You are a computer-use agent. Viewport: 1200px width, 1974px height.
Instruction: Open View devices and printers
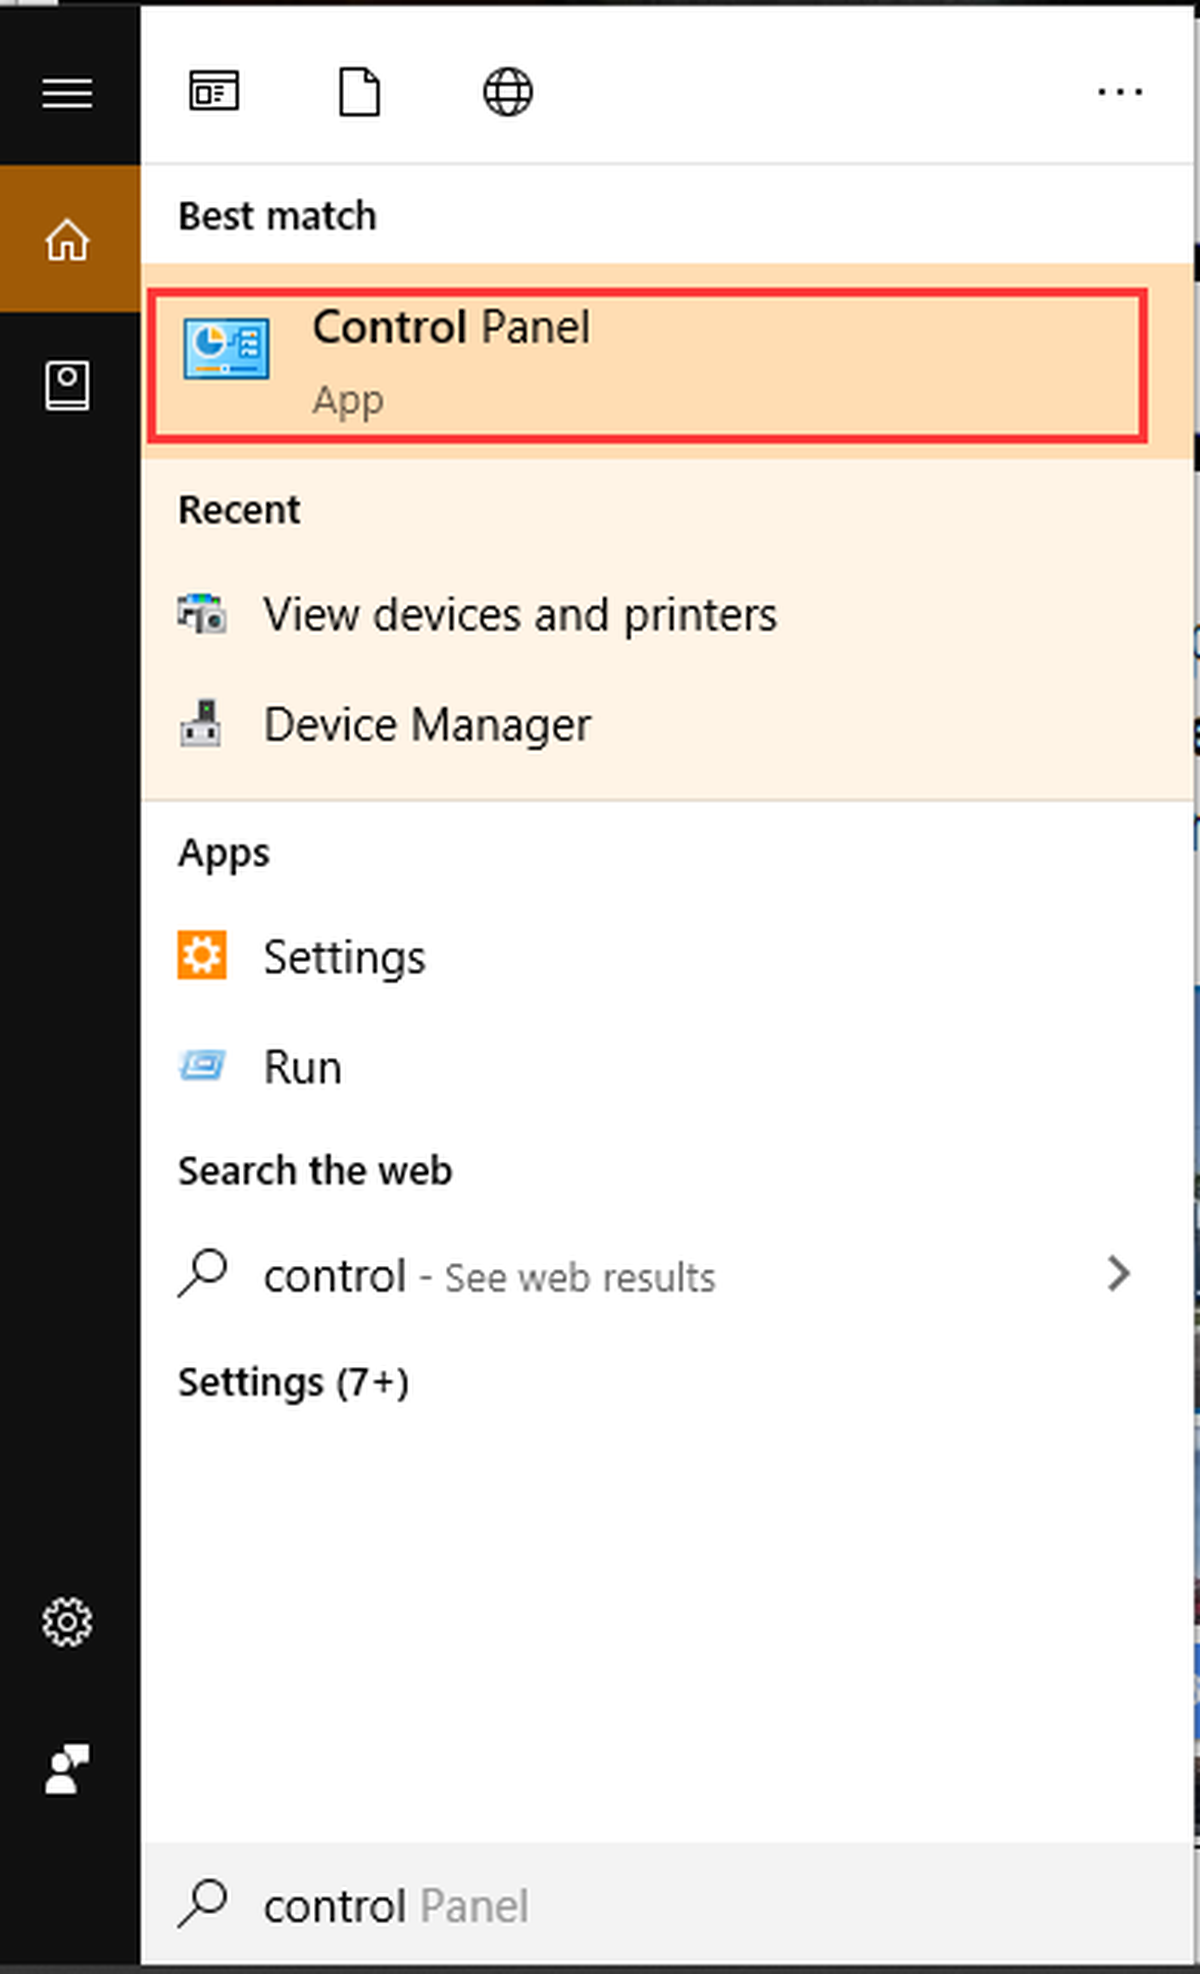coord(668,615)
